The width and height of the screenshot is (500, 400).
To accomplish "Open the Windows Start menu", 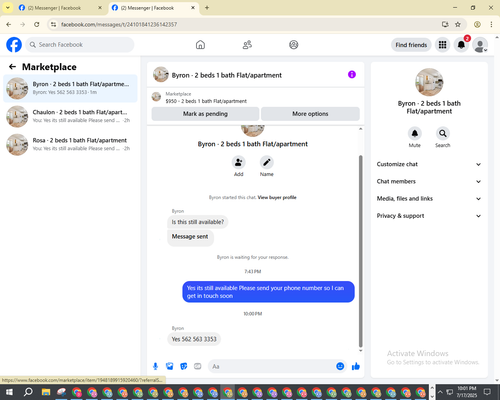I will [9, 392].
